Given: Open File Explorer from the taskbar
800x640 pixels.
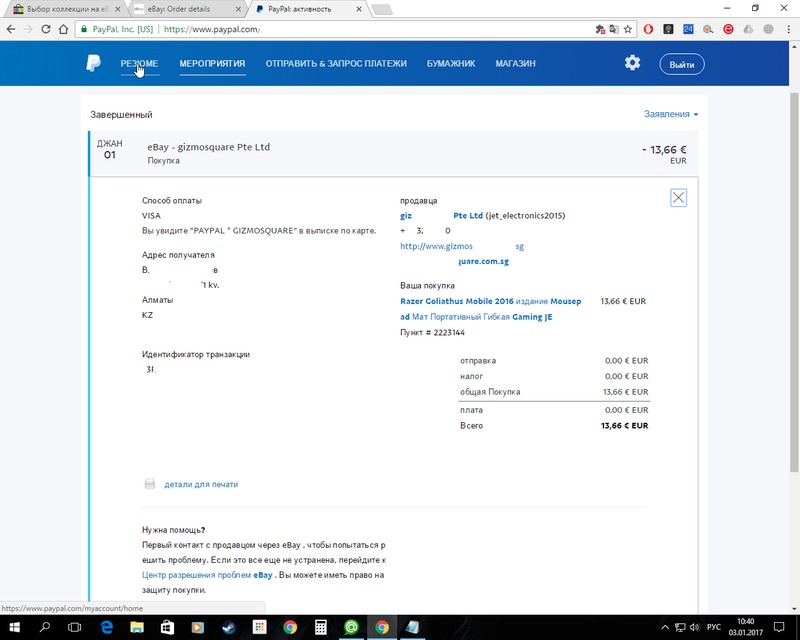Looking at the screenshot, I should (137, 627).
